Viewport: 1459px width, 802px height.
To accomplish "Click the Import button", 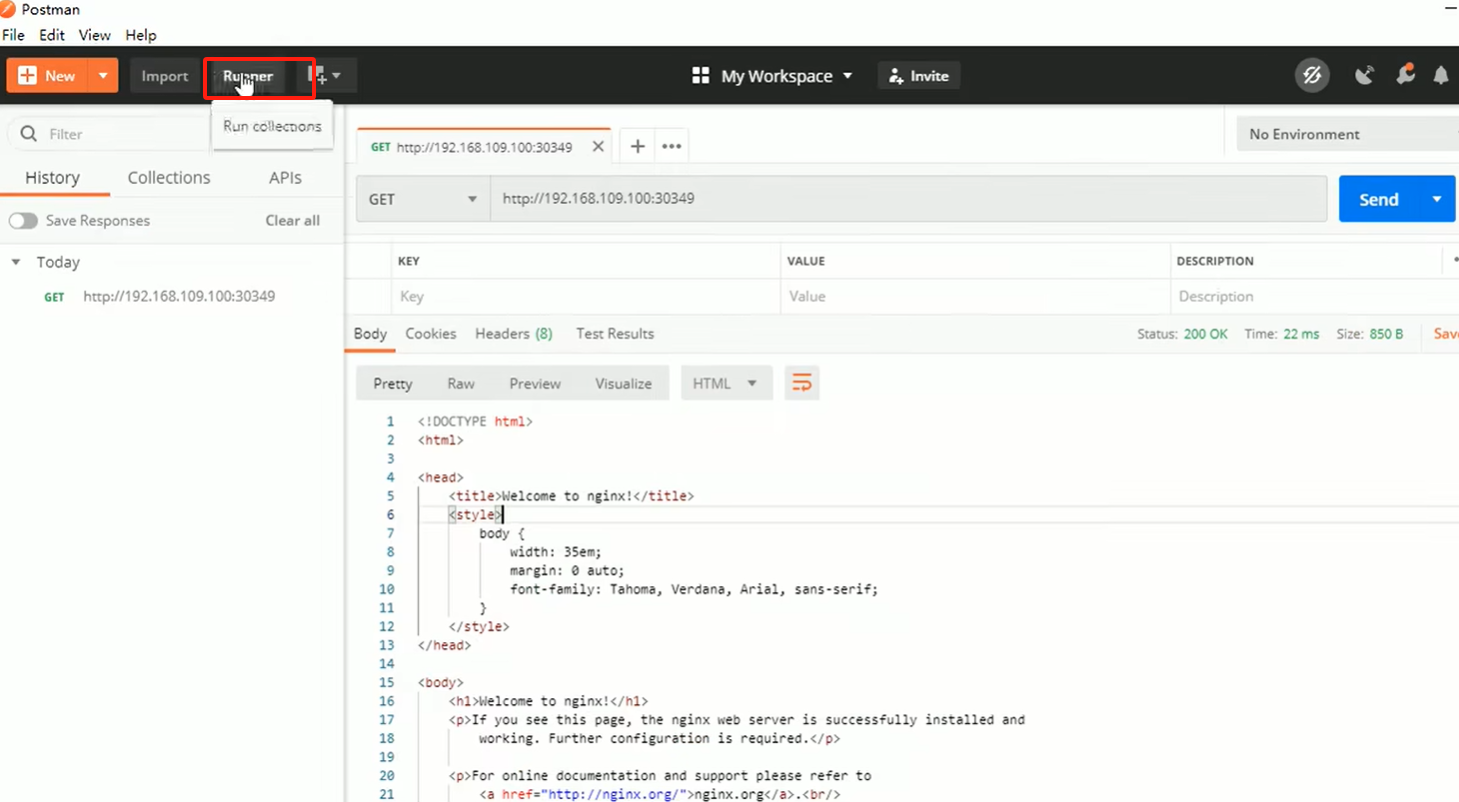I will coord(164,76).
